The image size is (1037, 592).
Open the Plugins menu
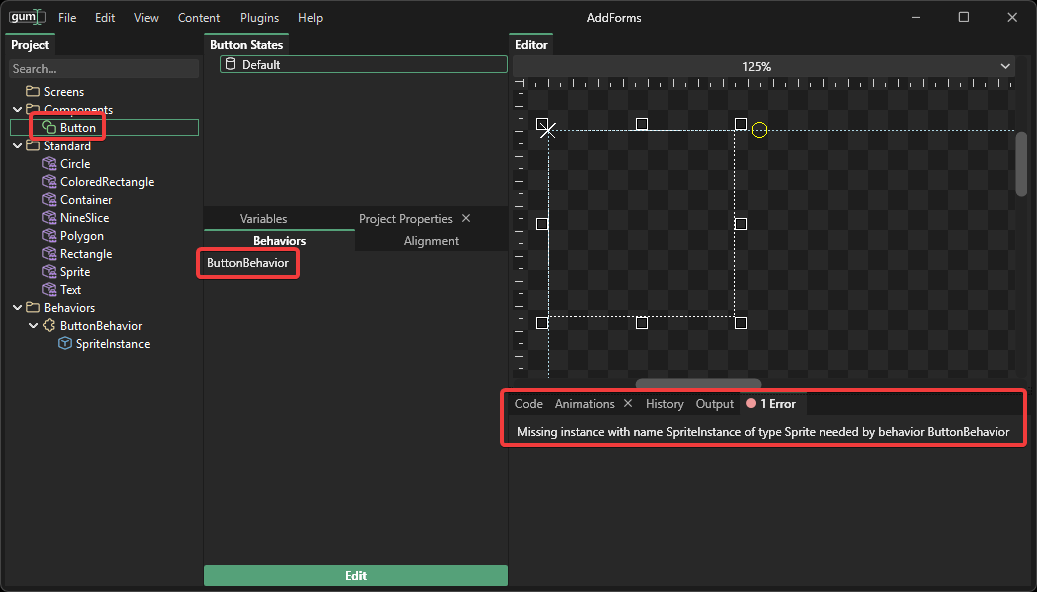259,18
